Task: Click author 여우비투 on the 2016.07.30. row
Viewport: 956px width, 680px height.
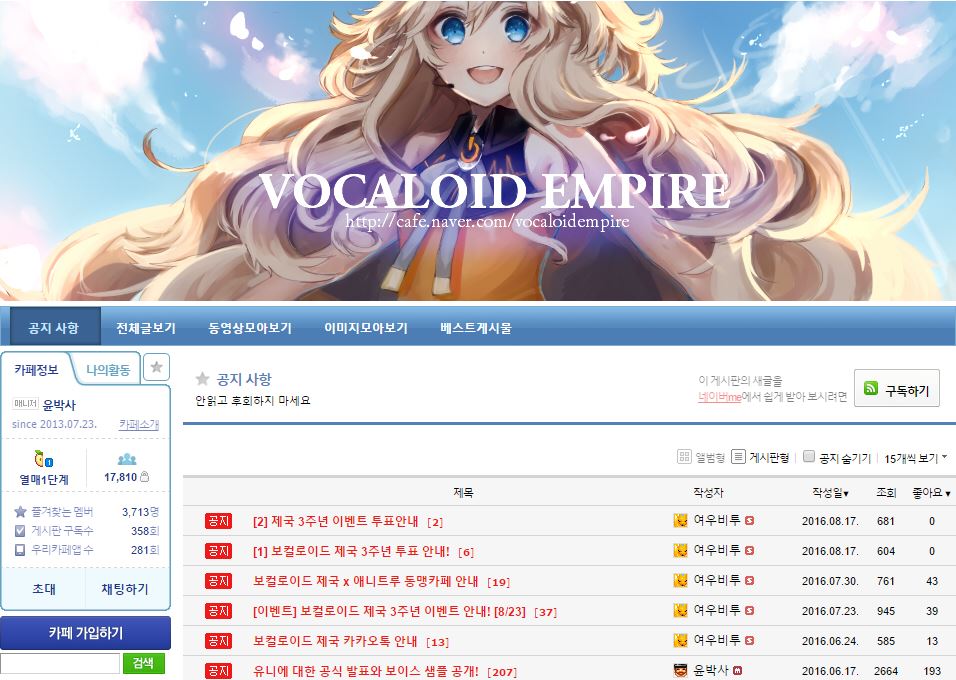Action: pos(716,580)
